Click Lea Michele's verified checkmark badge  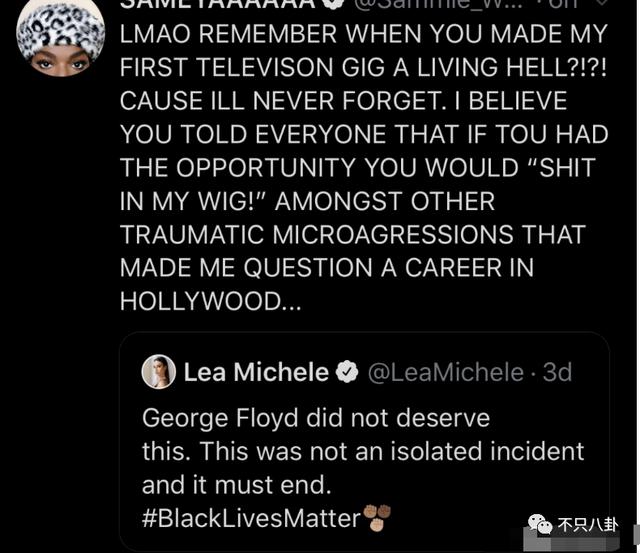[347, 373]
